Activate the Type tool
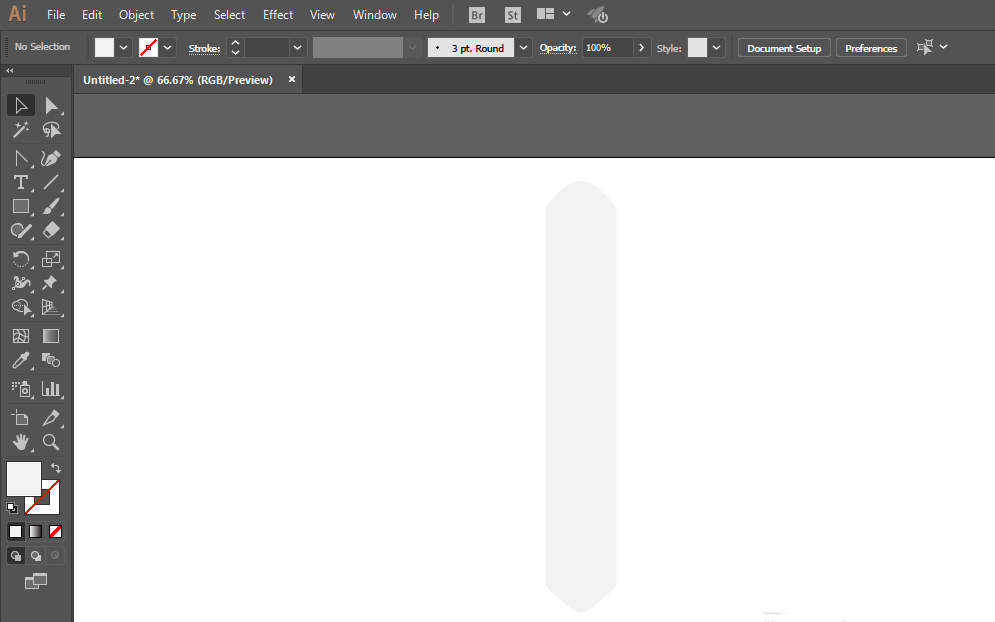This screenshot has height=622, width=995. [20, 182]
